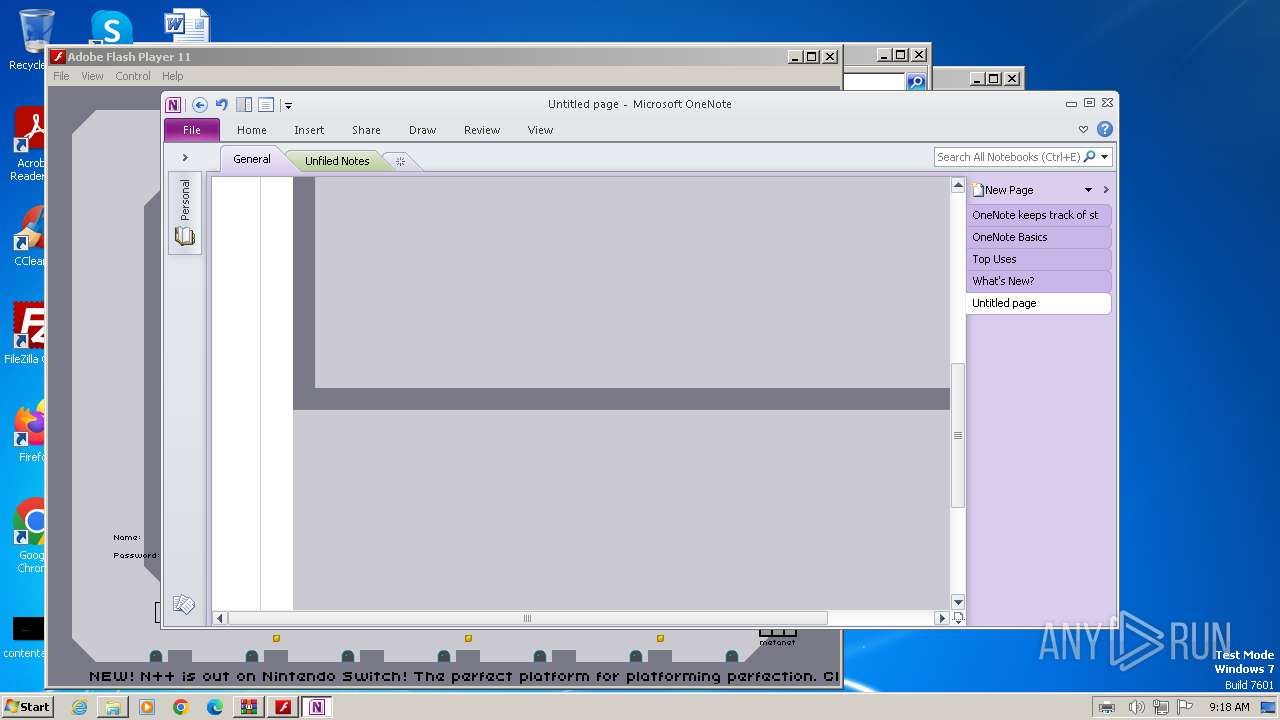Open the Personal notebook in navigation bar
1280x720 pixels.
click(185, 212)
